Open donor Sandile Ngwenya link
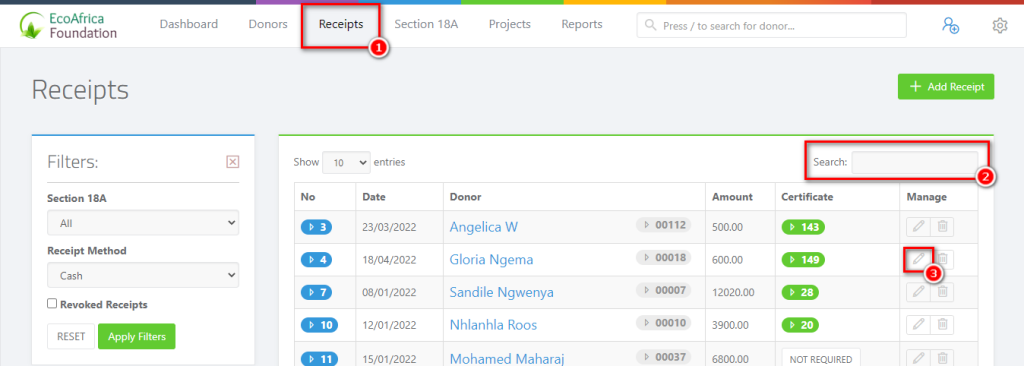Screen dimensions: 1024x366 click(502, 293)
